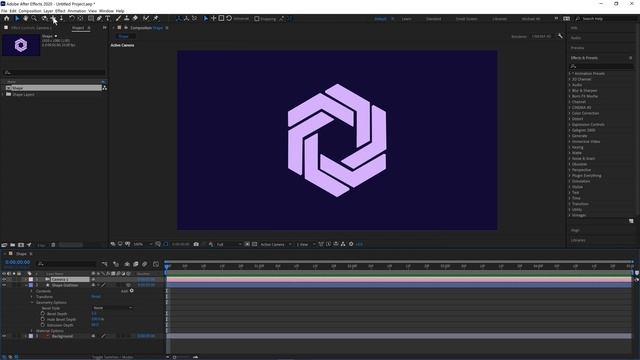The image size is (640, 360).
Task: Select the Puppet Pin tool
Action: tap(156, 18)
